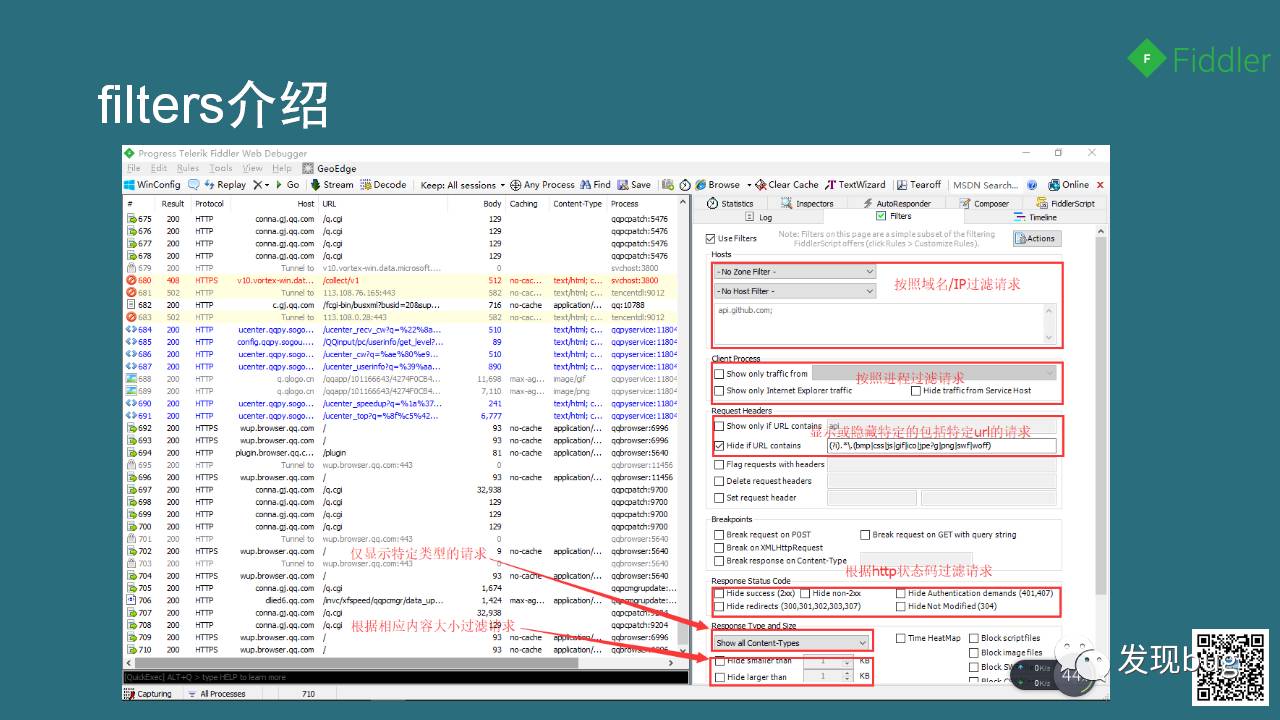Viewport: 1280px width, 720px height.
Task: Open the Rules menu
Action: pyautogui.click(x=188, y=168)
